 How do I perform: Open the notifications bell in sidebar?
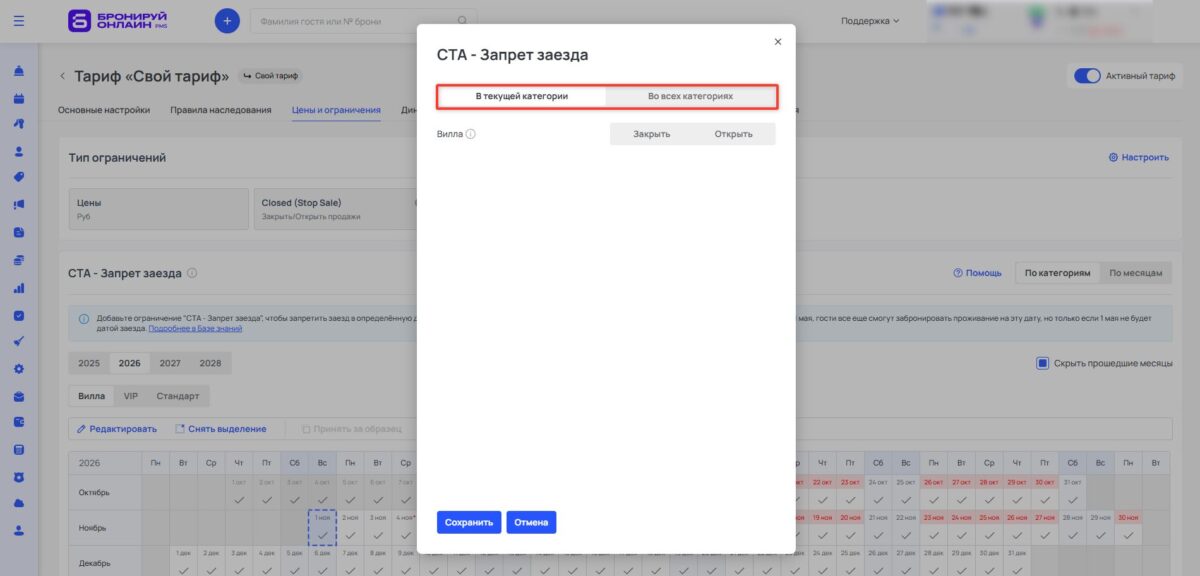pyautogui.click(x=19, y=72)
